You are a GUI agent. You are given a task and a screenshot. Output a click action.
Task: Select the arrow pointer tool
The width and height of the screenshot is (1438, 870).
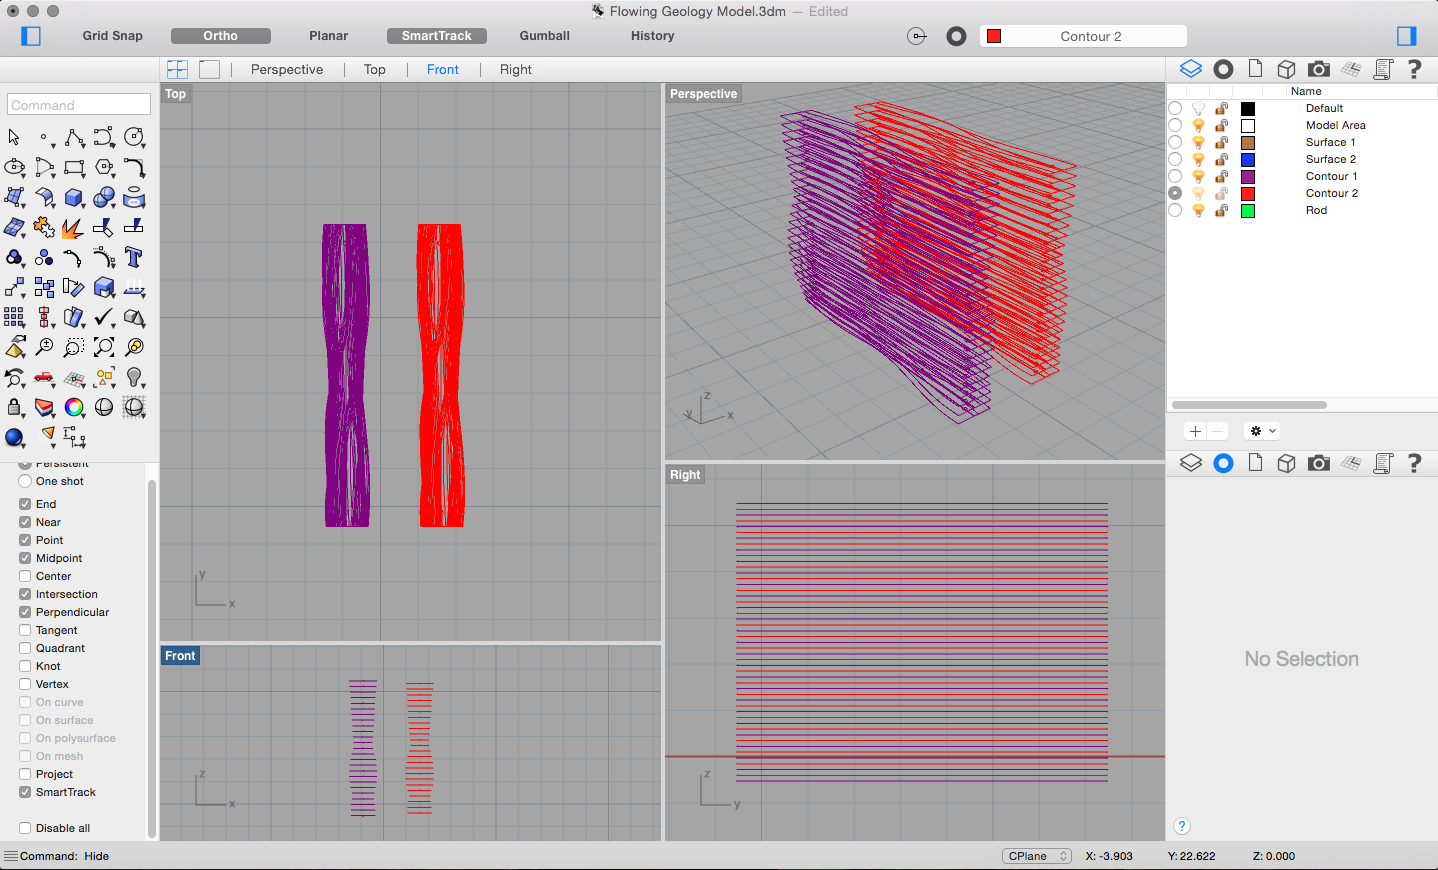click(14, 137)
